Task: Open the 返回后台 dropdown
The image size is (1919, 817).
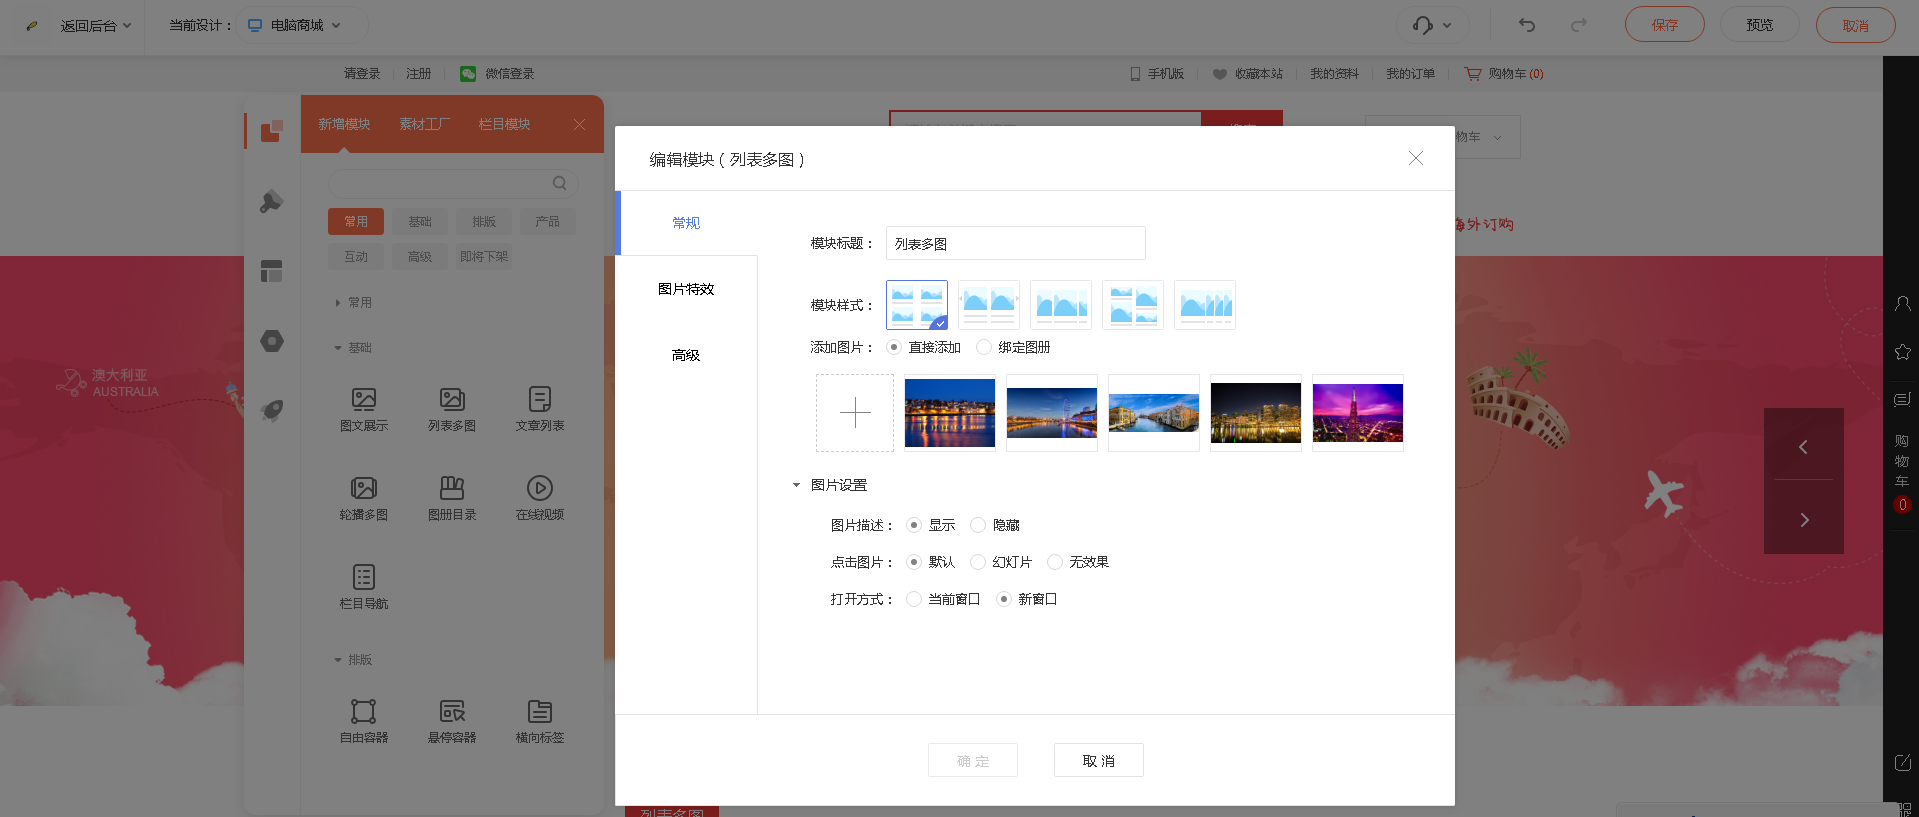Action: point(95,25)
